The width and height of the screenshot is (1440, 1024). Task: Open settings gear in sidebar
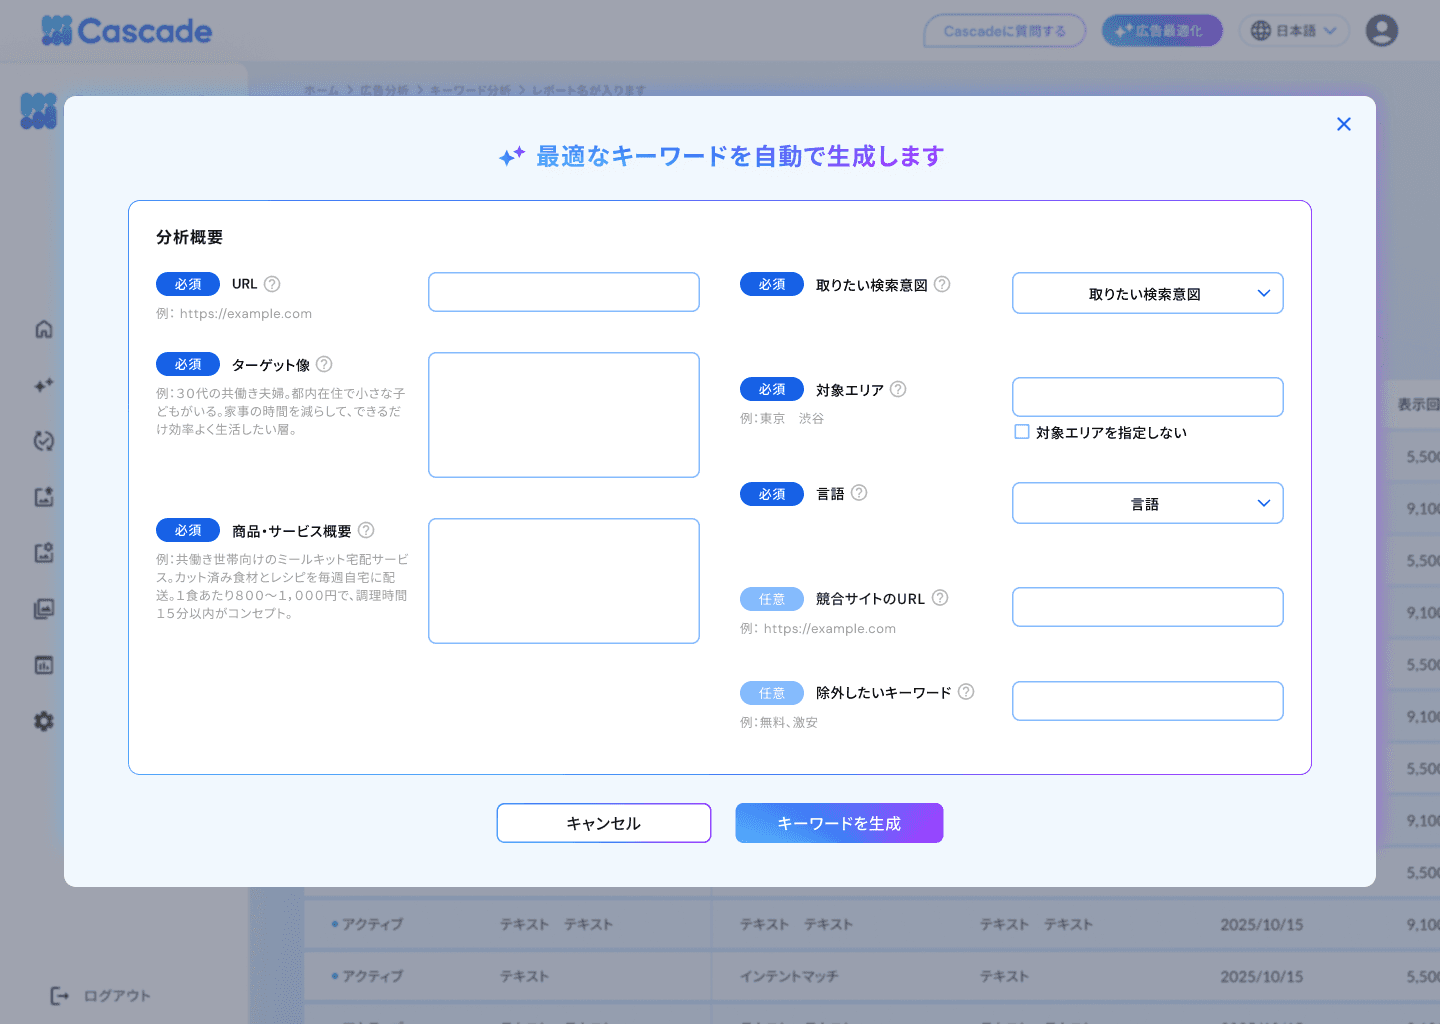(x=44, y=721)
